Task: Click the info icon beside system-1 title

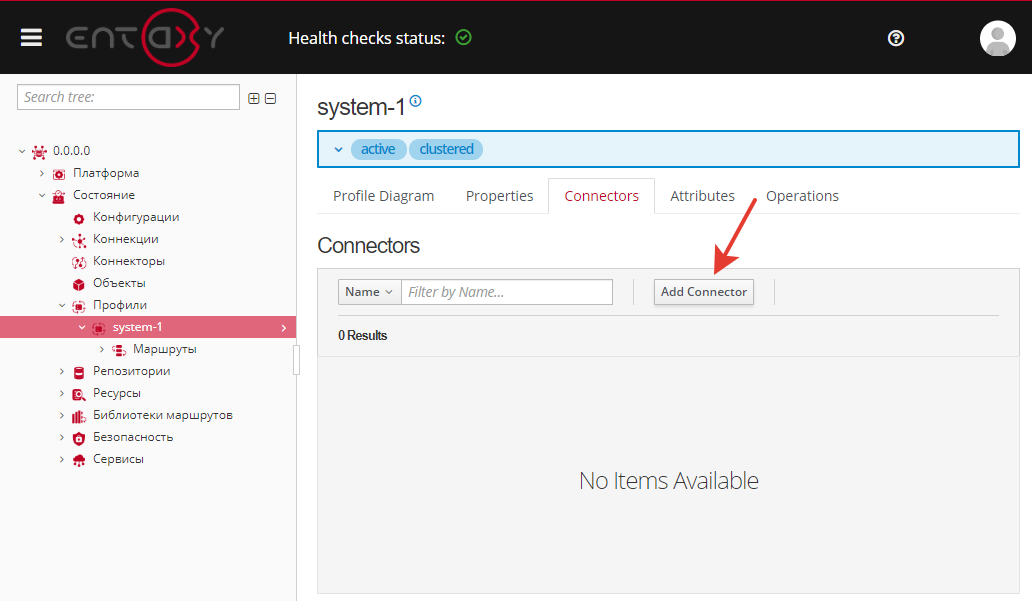Action: click(x=416, y=101)
